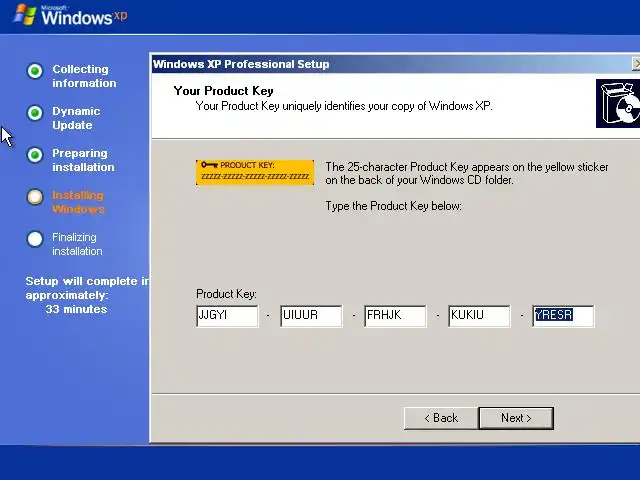The image size is (640, 480).
Task: Click the 'Preparing installation' step label
Action: point(83,160)
